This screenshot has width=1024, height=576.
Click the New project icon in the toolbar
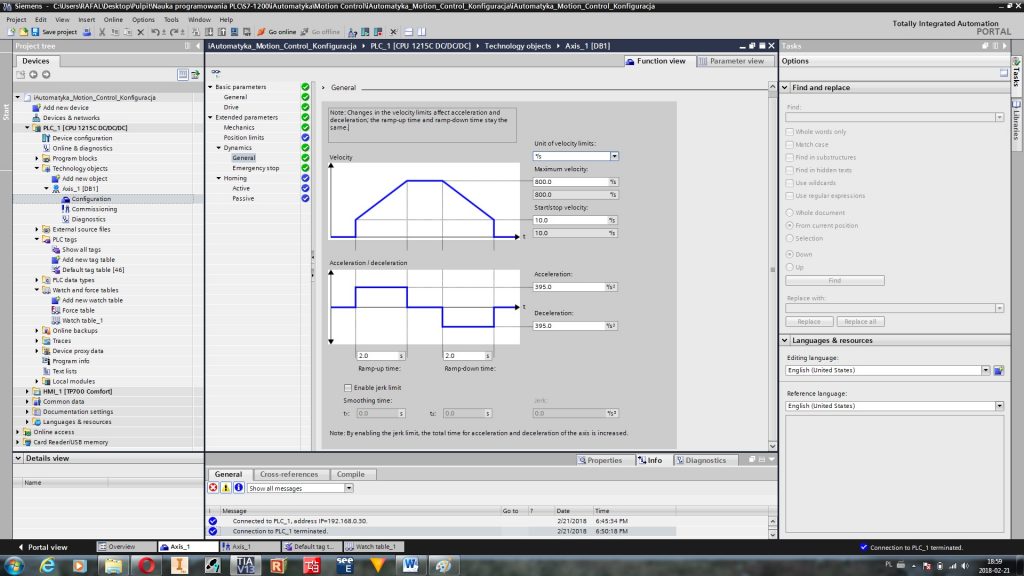(x=11, y=31)
